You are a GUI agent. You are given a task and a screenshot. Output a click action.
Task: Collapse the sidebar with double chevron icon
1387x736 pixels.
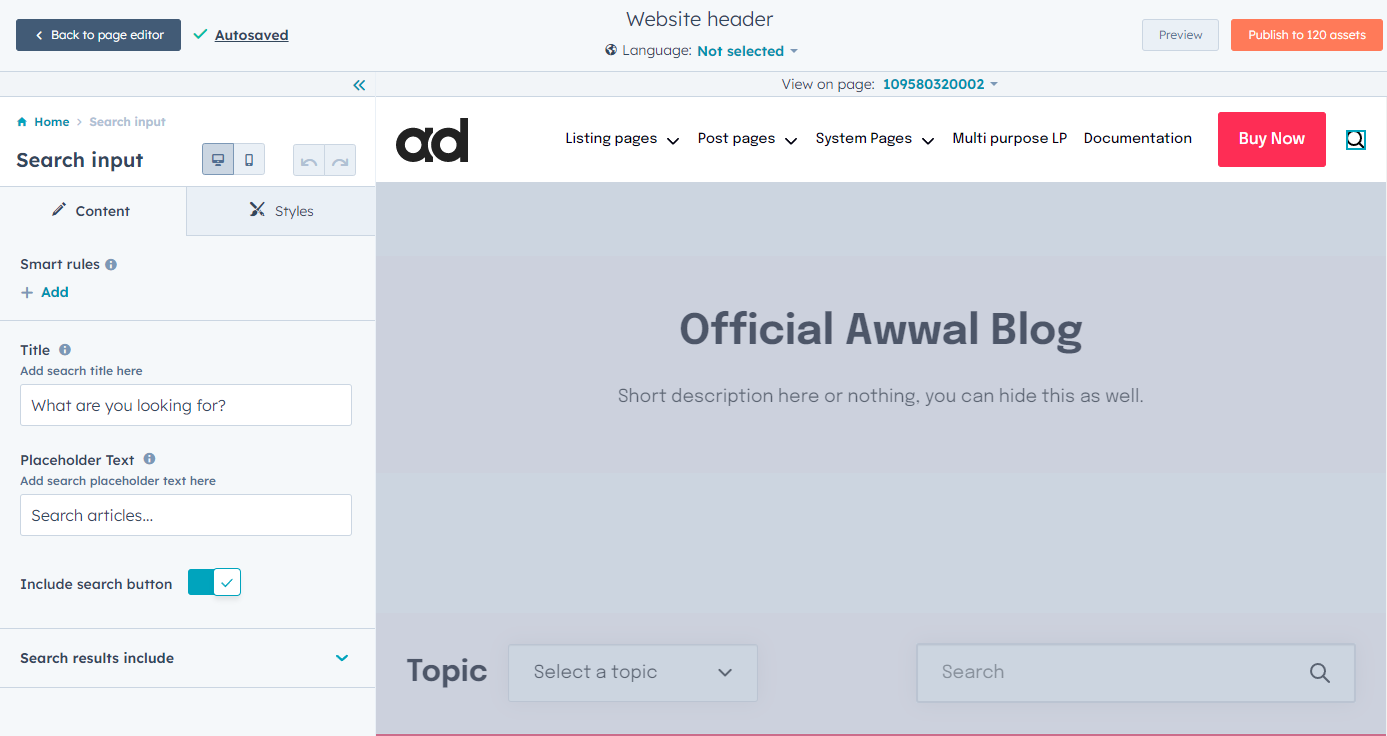pyautogui.click(x=359, y=85)
